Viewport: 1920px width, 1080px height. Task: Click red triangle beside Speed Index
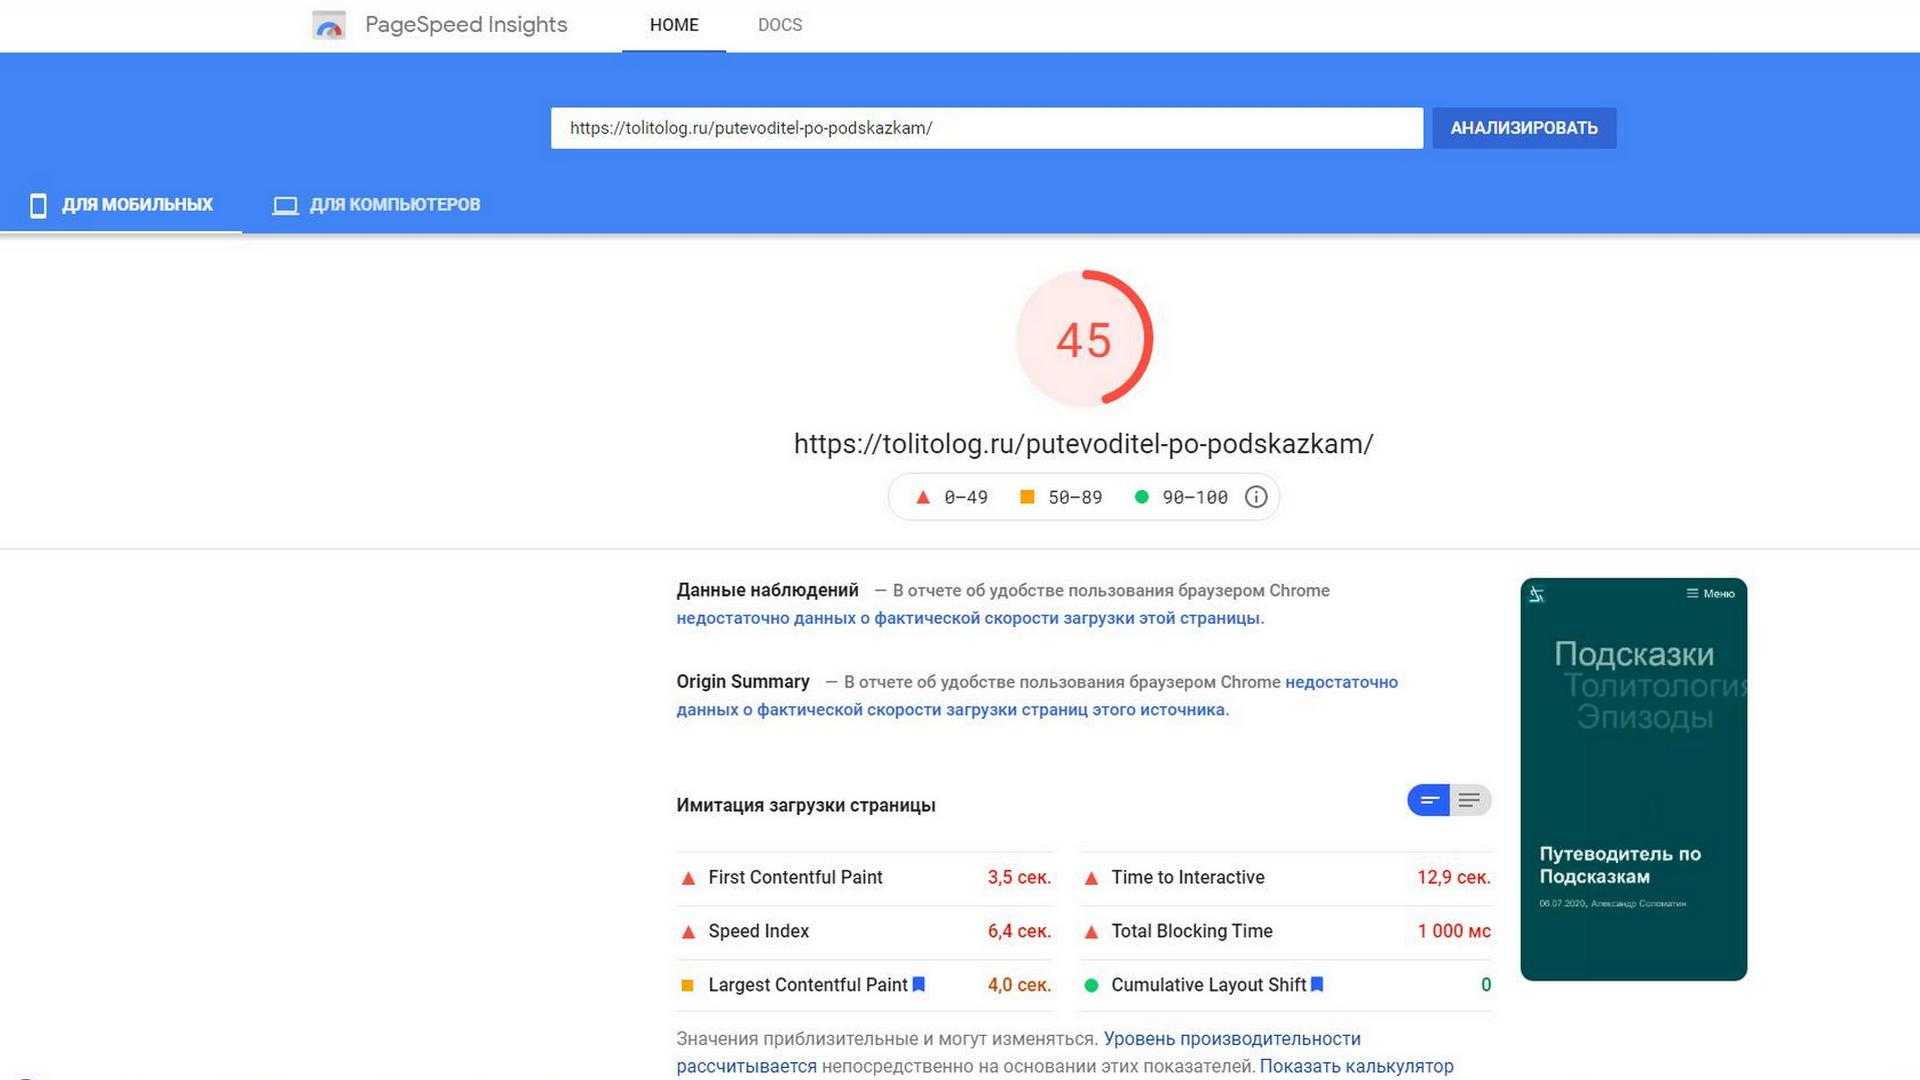[688, 932]
